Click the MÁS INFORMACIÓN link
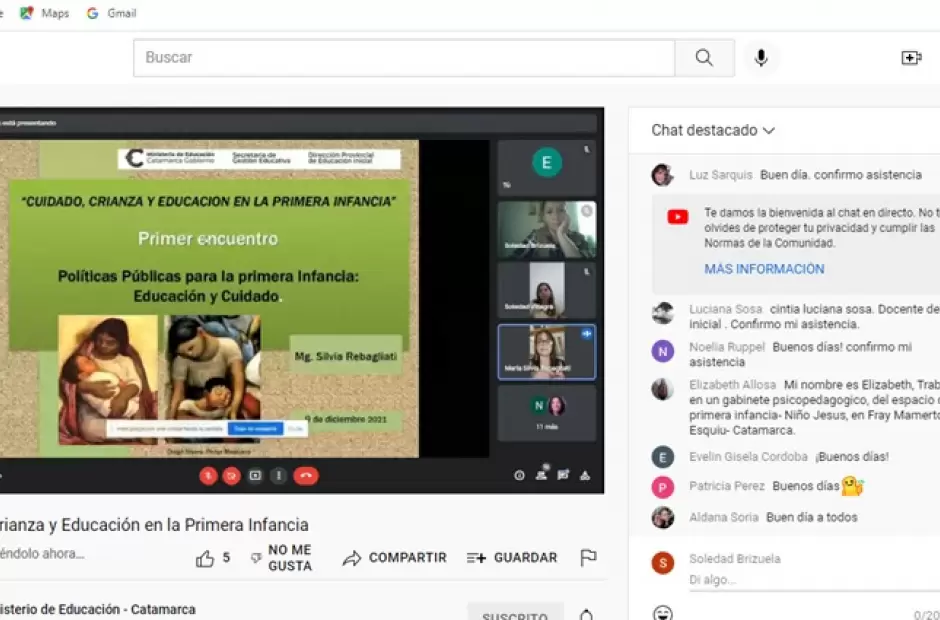The image size is (940, 620). [x=764, y=269]
